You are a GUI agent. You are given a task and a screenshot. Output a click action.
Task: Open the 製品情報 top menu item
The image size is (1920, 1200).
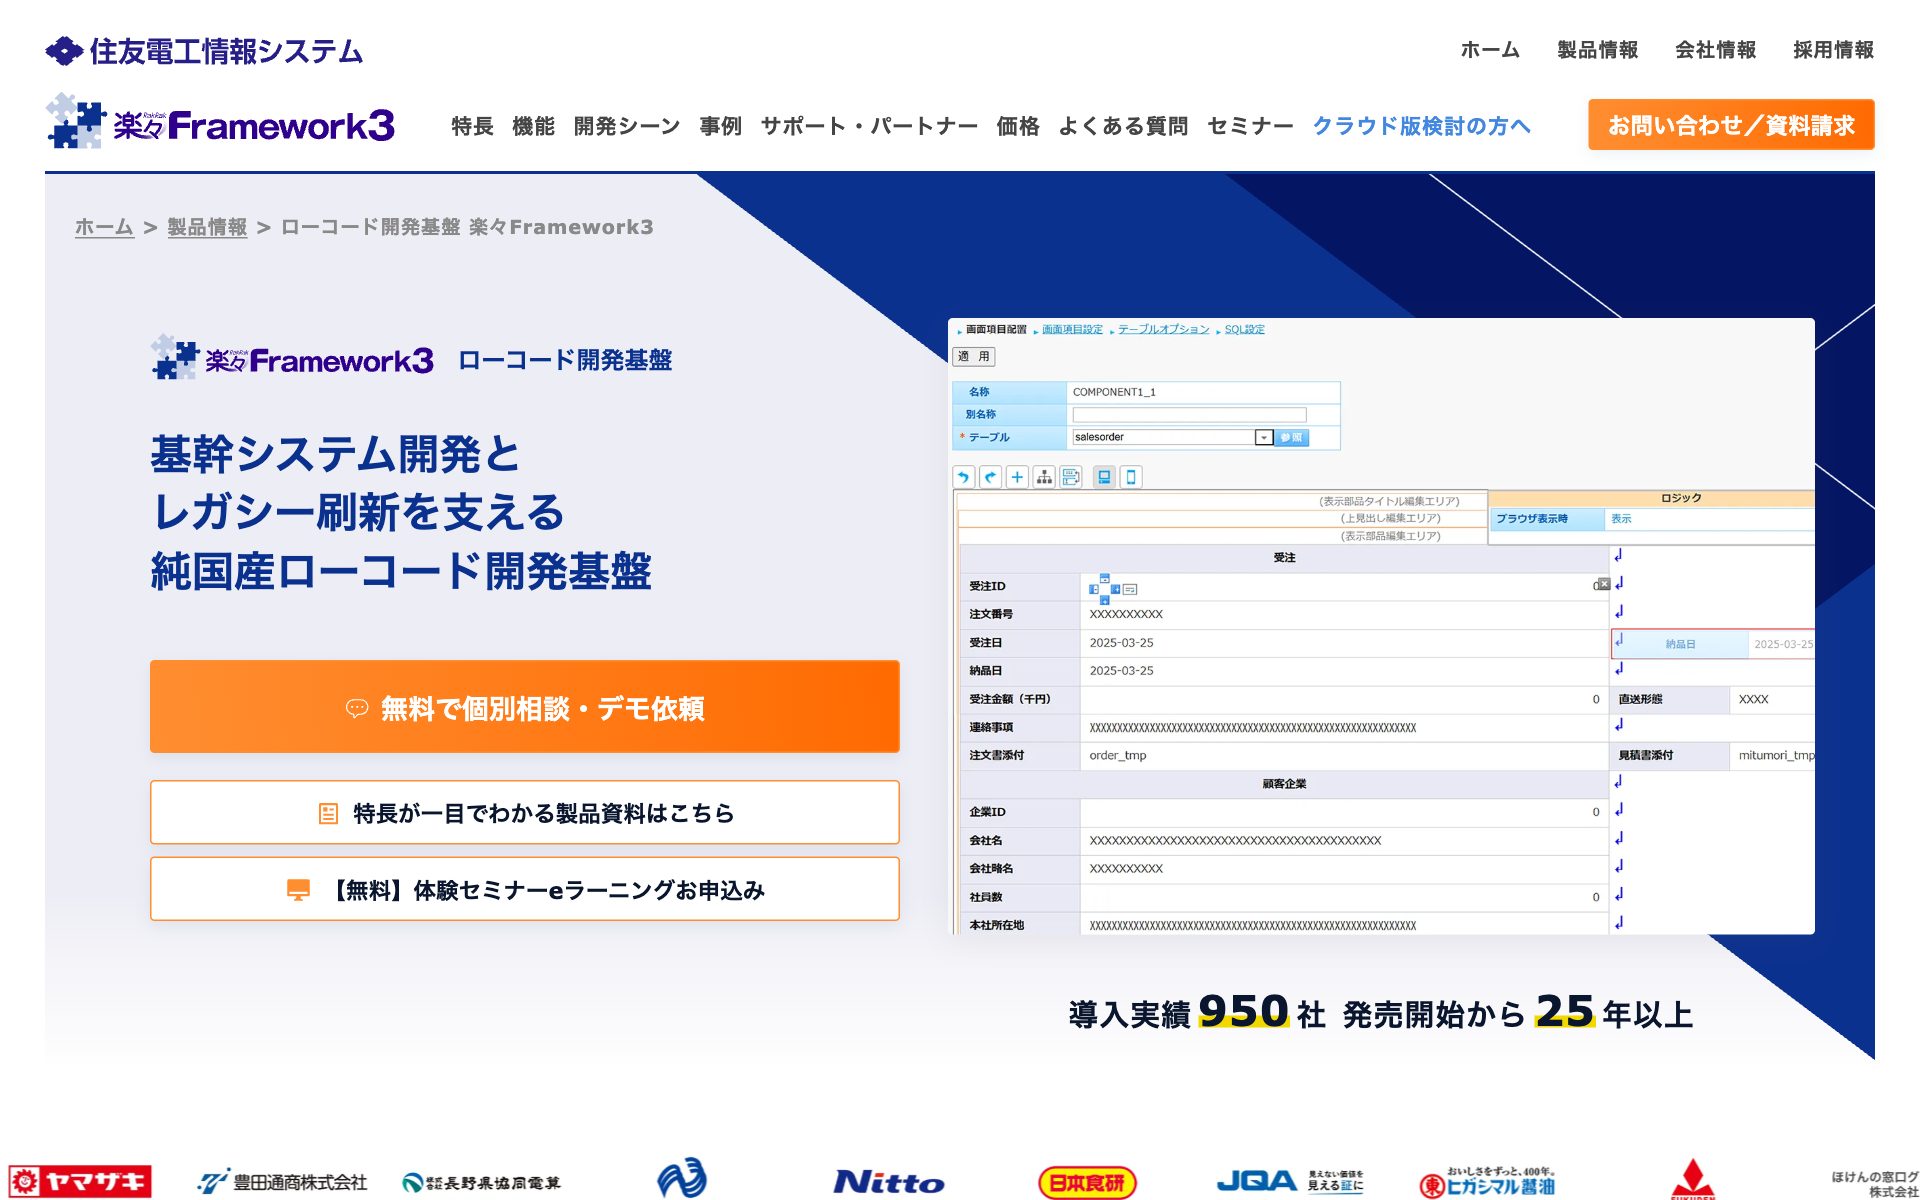(1598, 50)
